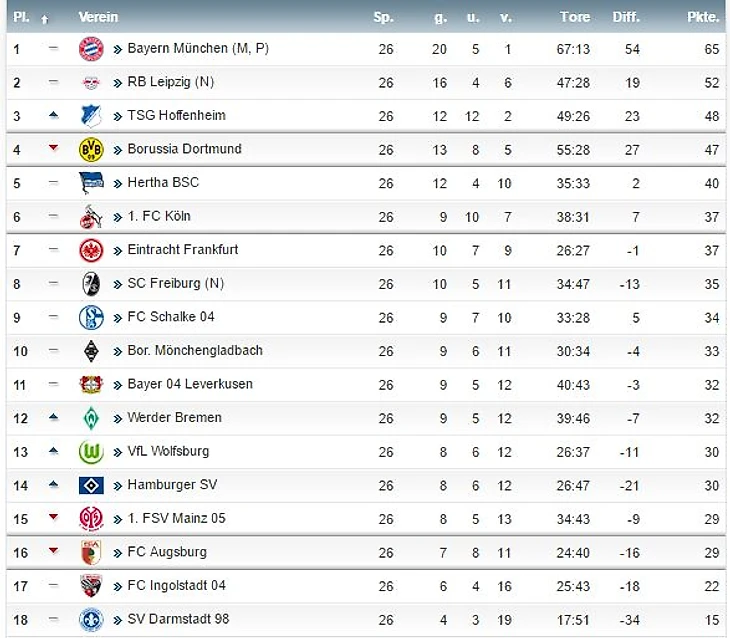The image size is (730, 638).
Task: Click the SV Darmstadt 98 crest
Action: pos(91,620)
